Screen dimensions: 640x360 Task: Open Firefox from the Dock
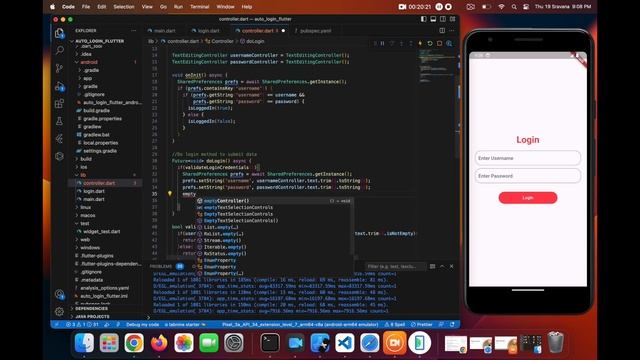pos(159,342)
